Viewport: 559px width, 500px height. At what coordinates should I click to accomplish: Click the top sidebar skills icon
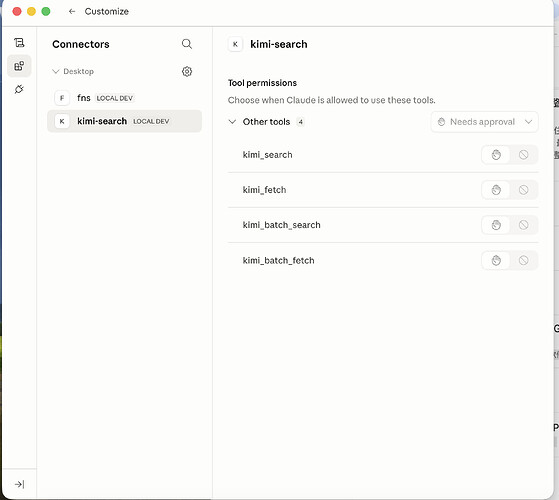coord(19,43)
